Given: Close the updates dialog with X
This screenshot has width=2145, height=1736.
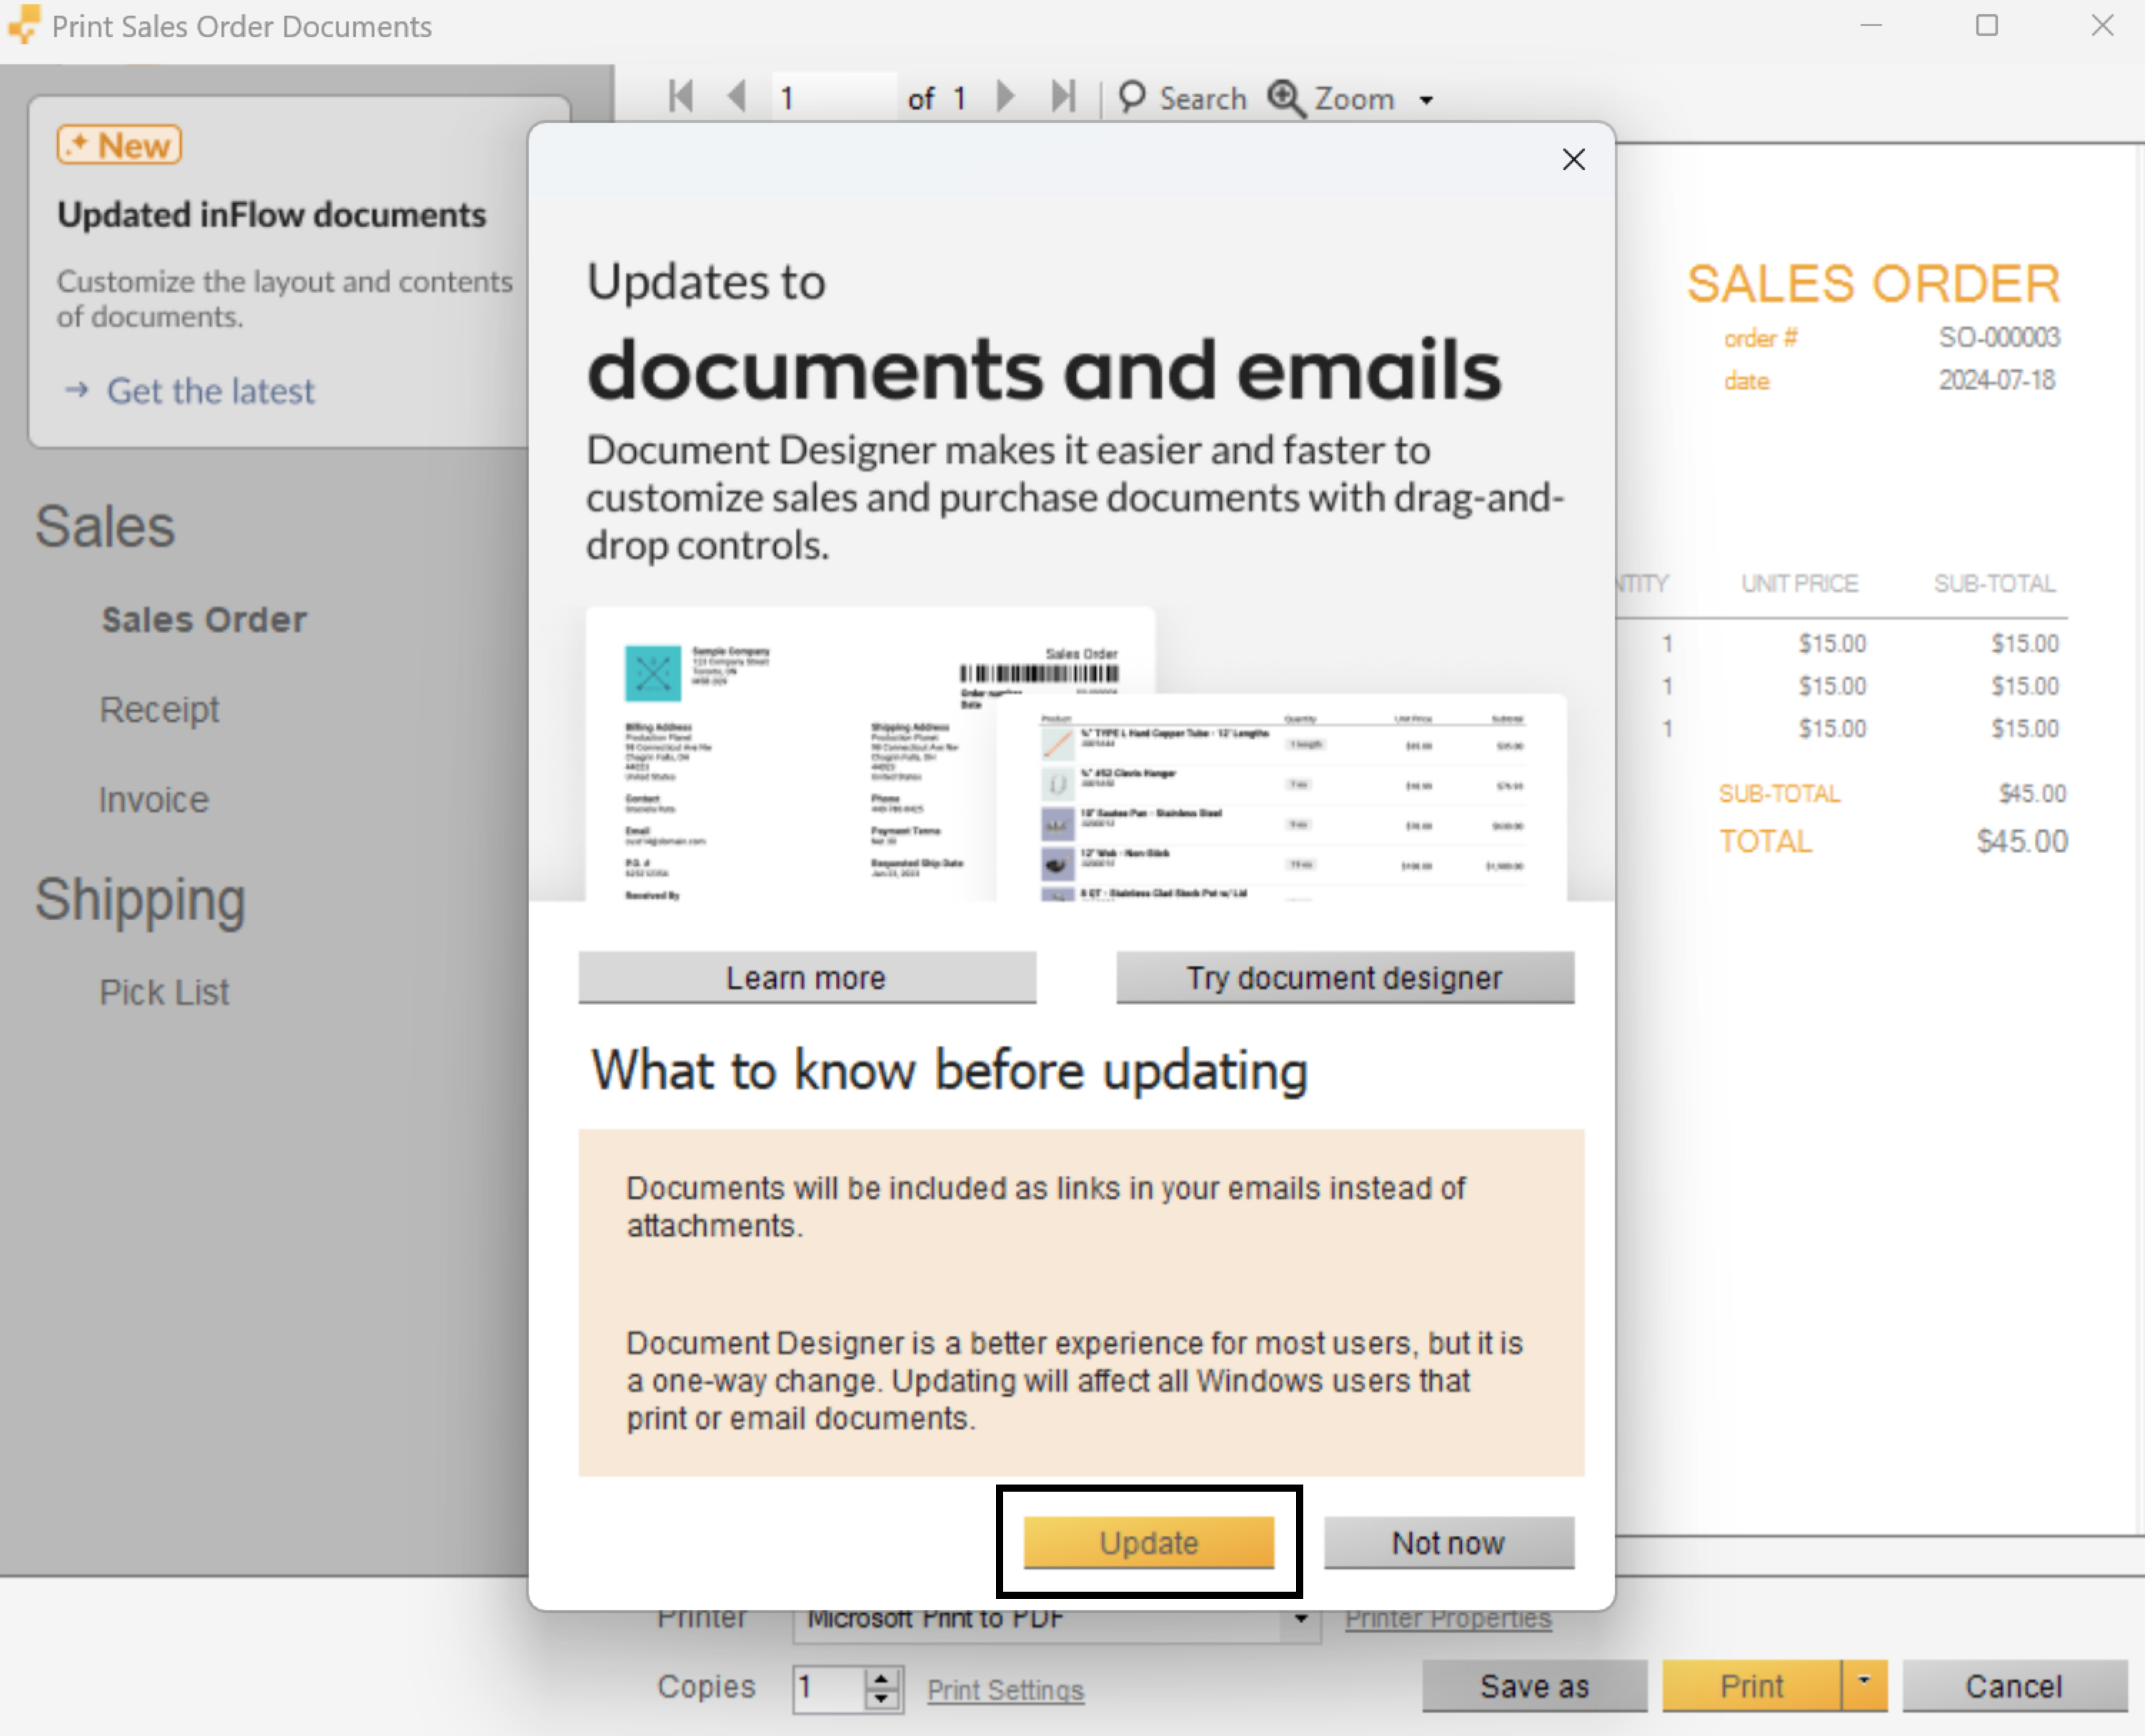Looking at the screenshot, I should 1573,160.
